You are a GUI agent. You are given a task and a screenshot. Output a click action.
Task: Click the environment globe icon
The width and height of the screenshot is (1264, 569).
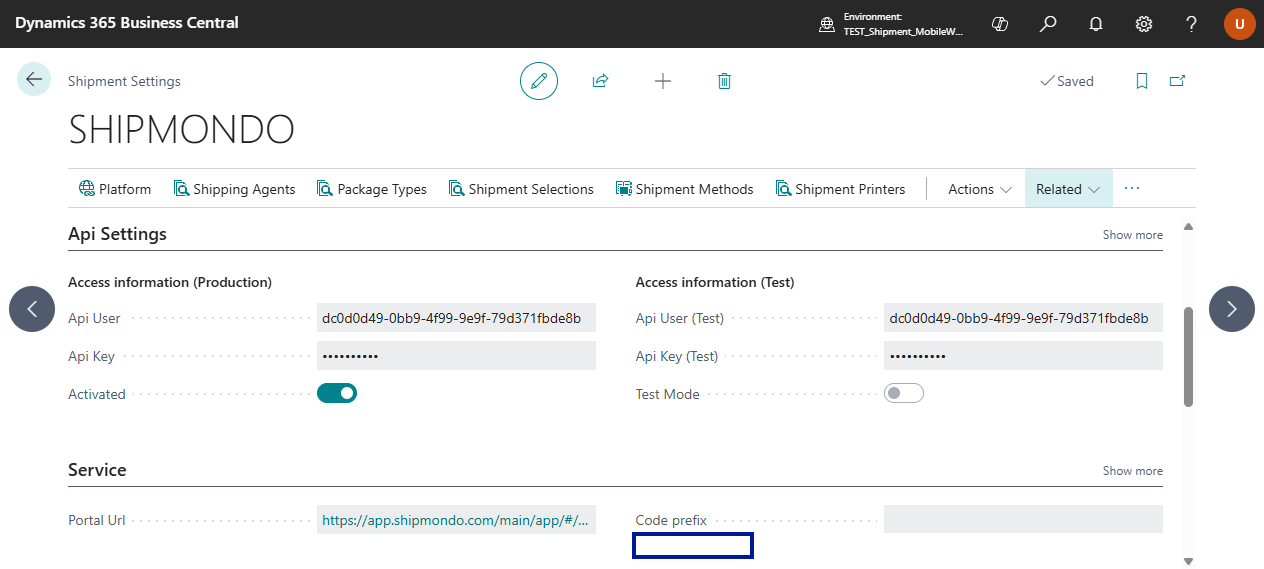[x=827, y=24]
